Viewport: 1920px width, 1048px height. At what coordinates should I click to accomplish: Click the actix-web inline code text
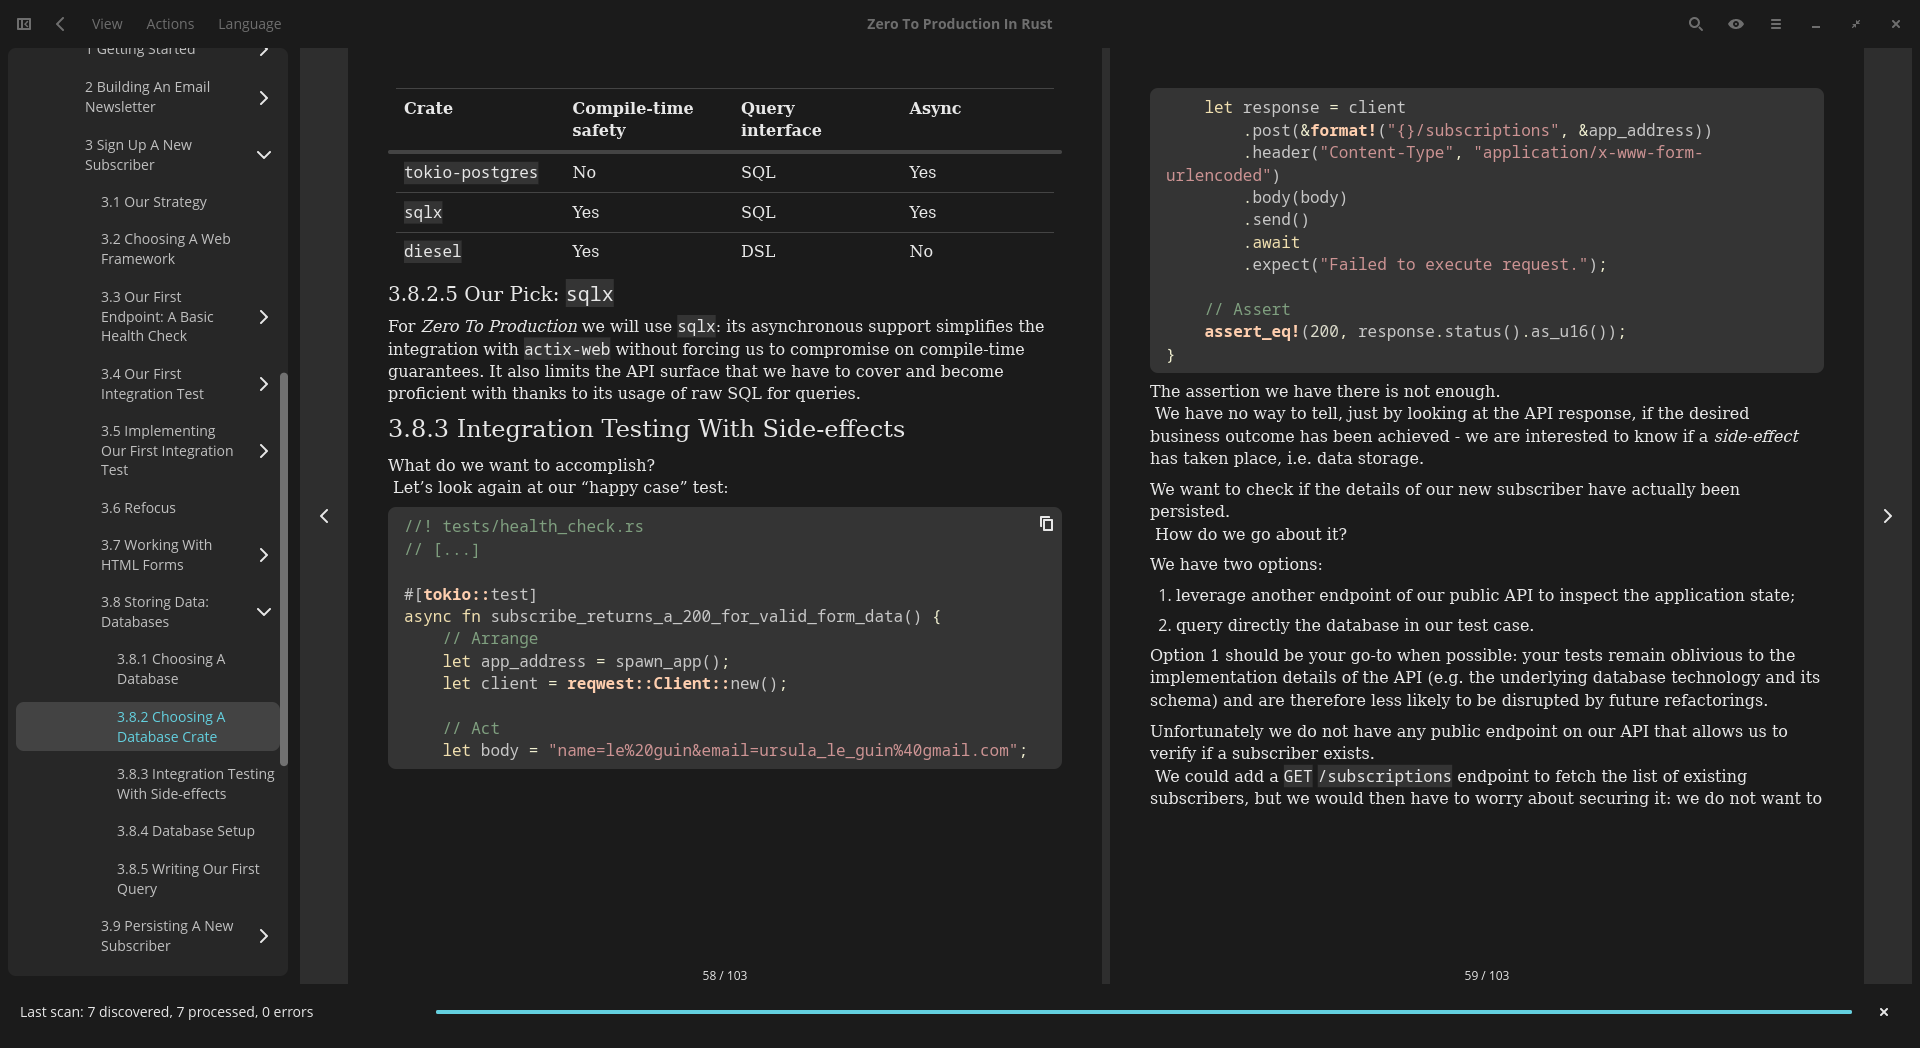coord(567,349)
